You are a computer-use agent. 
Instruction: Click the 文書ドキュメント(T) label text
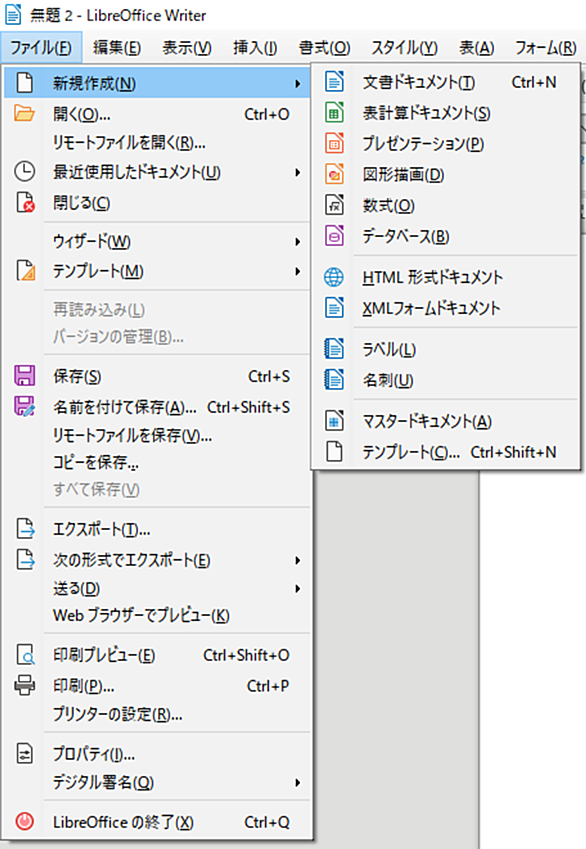coord(419,82)
